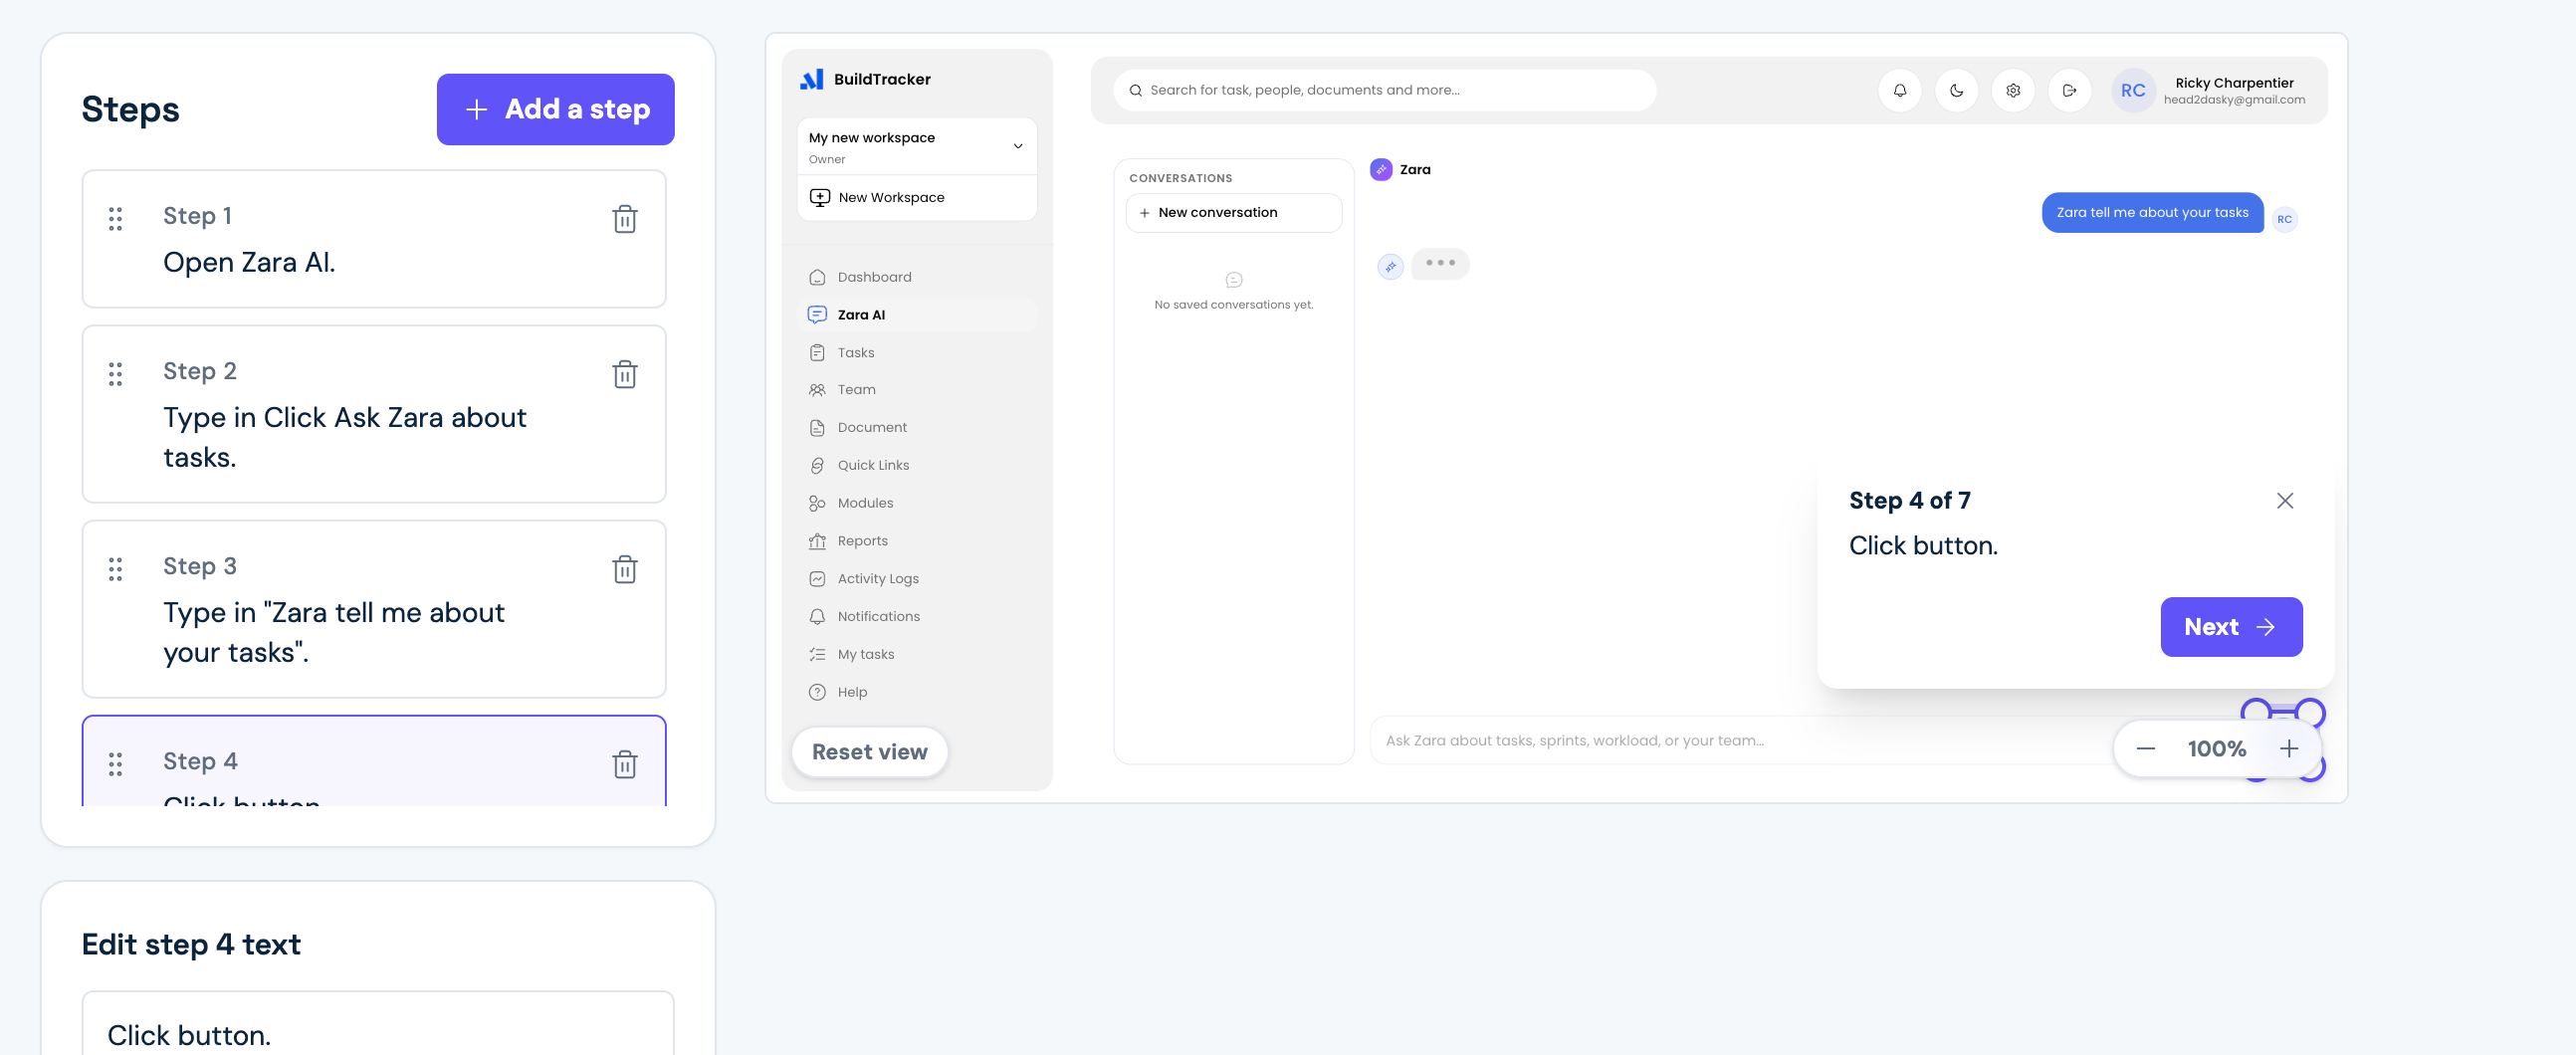Zoom in with the plus icon
This screenshot has height=1055, width=2576.
pyautogui.click(x=2289, y=748)
